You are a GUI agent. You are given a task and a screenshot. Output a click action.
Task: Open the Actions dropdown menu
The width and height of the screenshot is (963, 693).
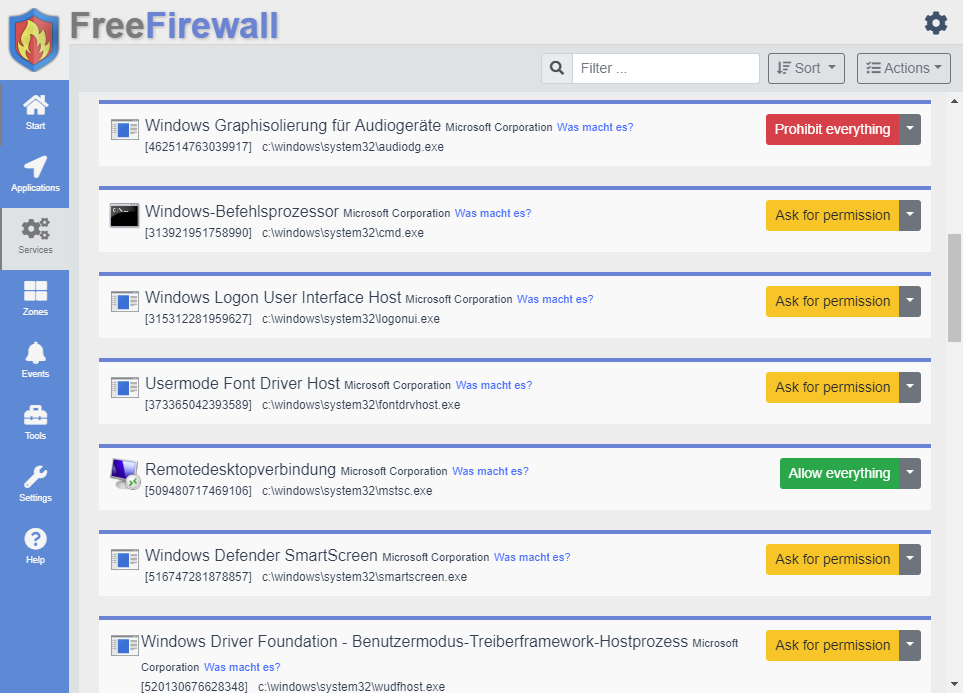[x=903, y=68]
